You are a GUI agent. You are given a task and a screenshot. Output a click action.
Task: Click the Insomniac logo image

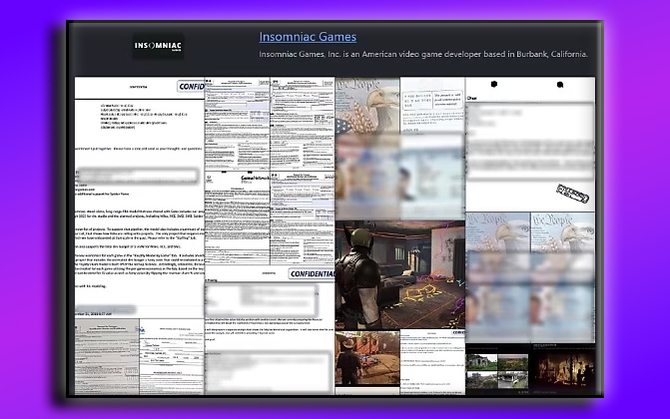(158, 46)
